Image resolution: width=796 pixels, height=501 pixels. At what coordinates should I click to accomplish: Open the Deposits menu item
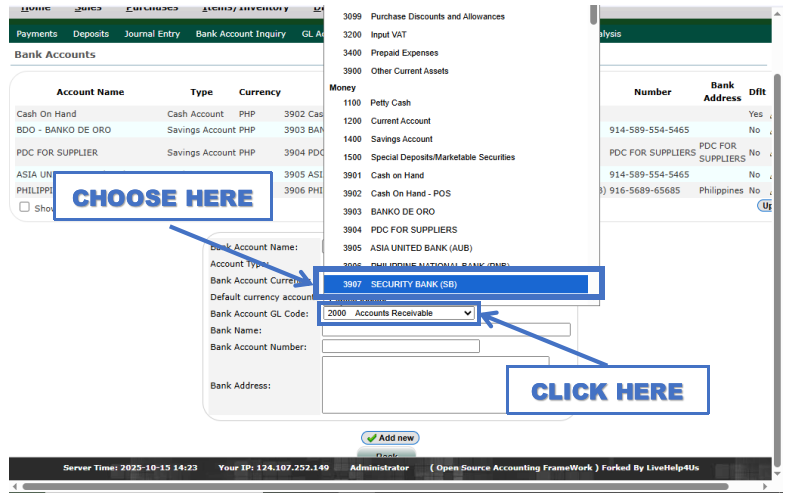(x=91, y=34)
